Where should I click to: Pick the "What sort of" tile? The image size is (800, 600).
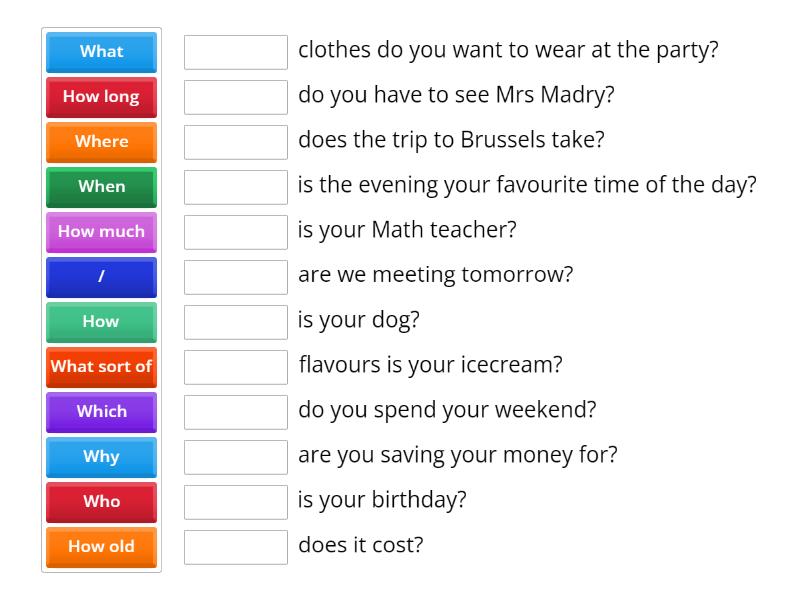pyautogui.click(x=101, y=367)
